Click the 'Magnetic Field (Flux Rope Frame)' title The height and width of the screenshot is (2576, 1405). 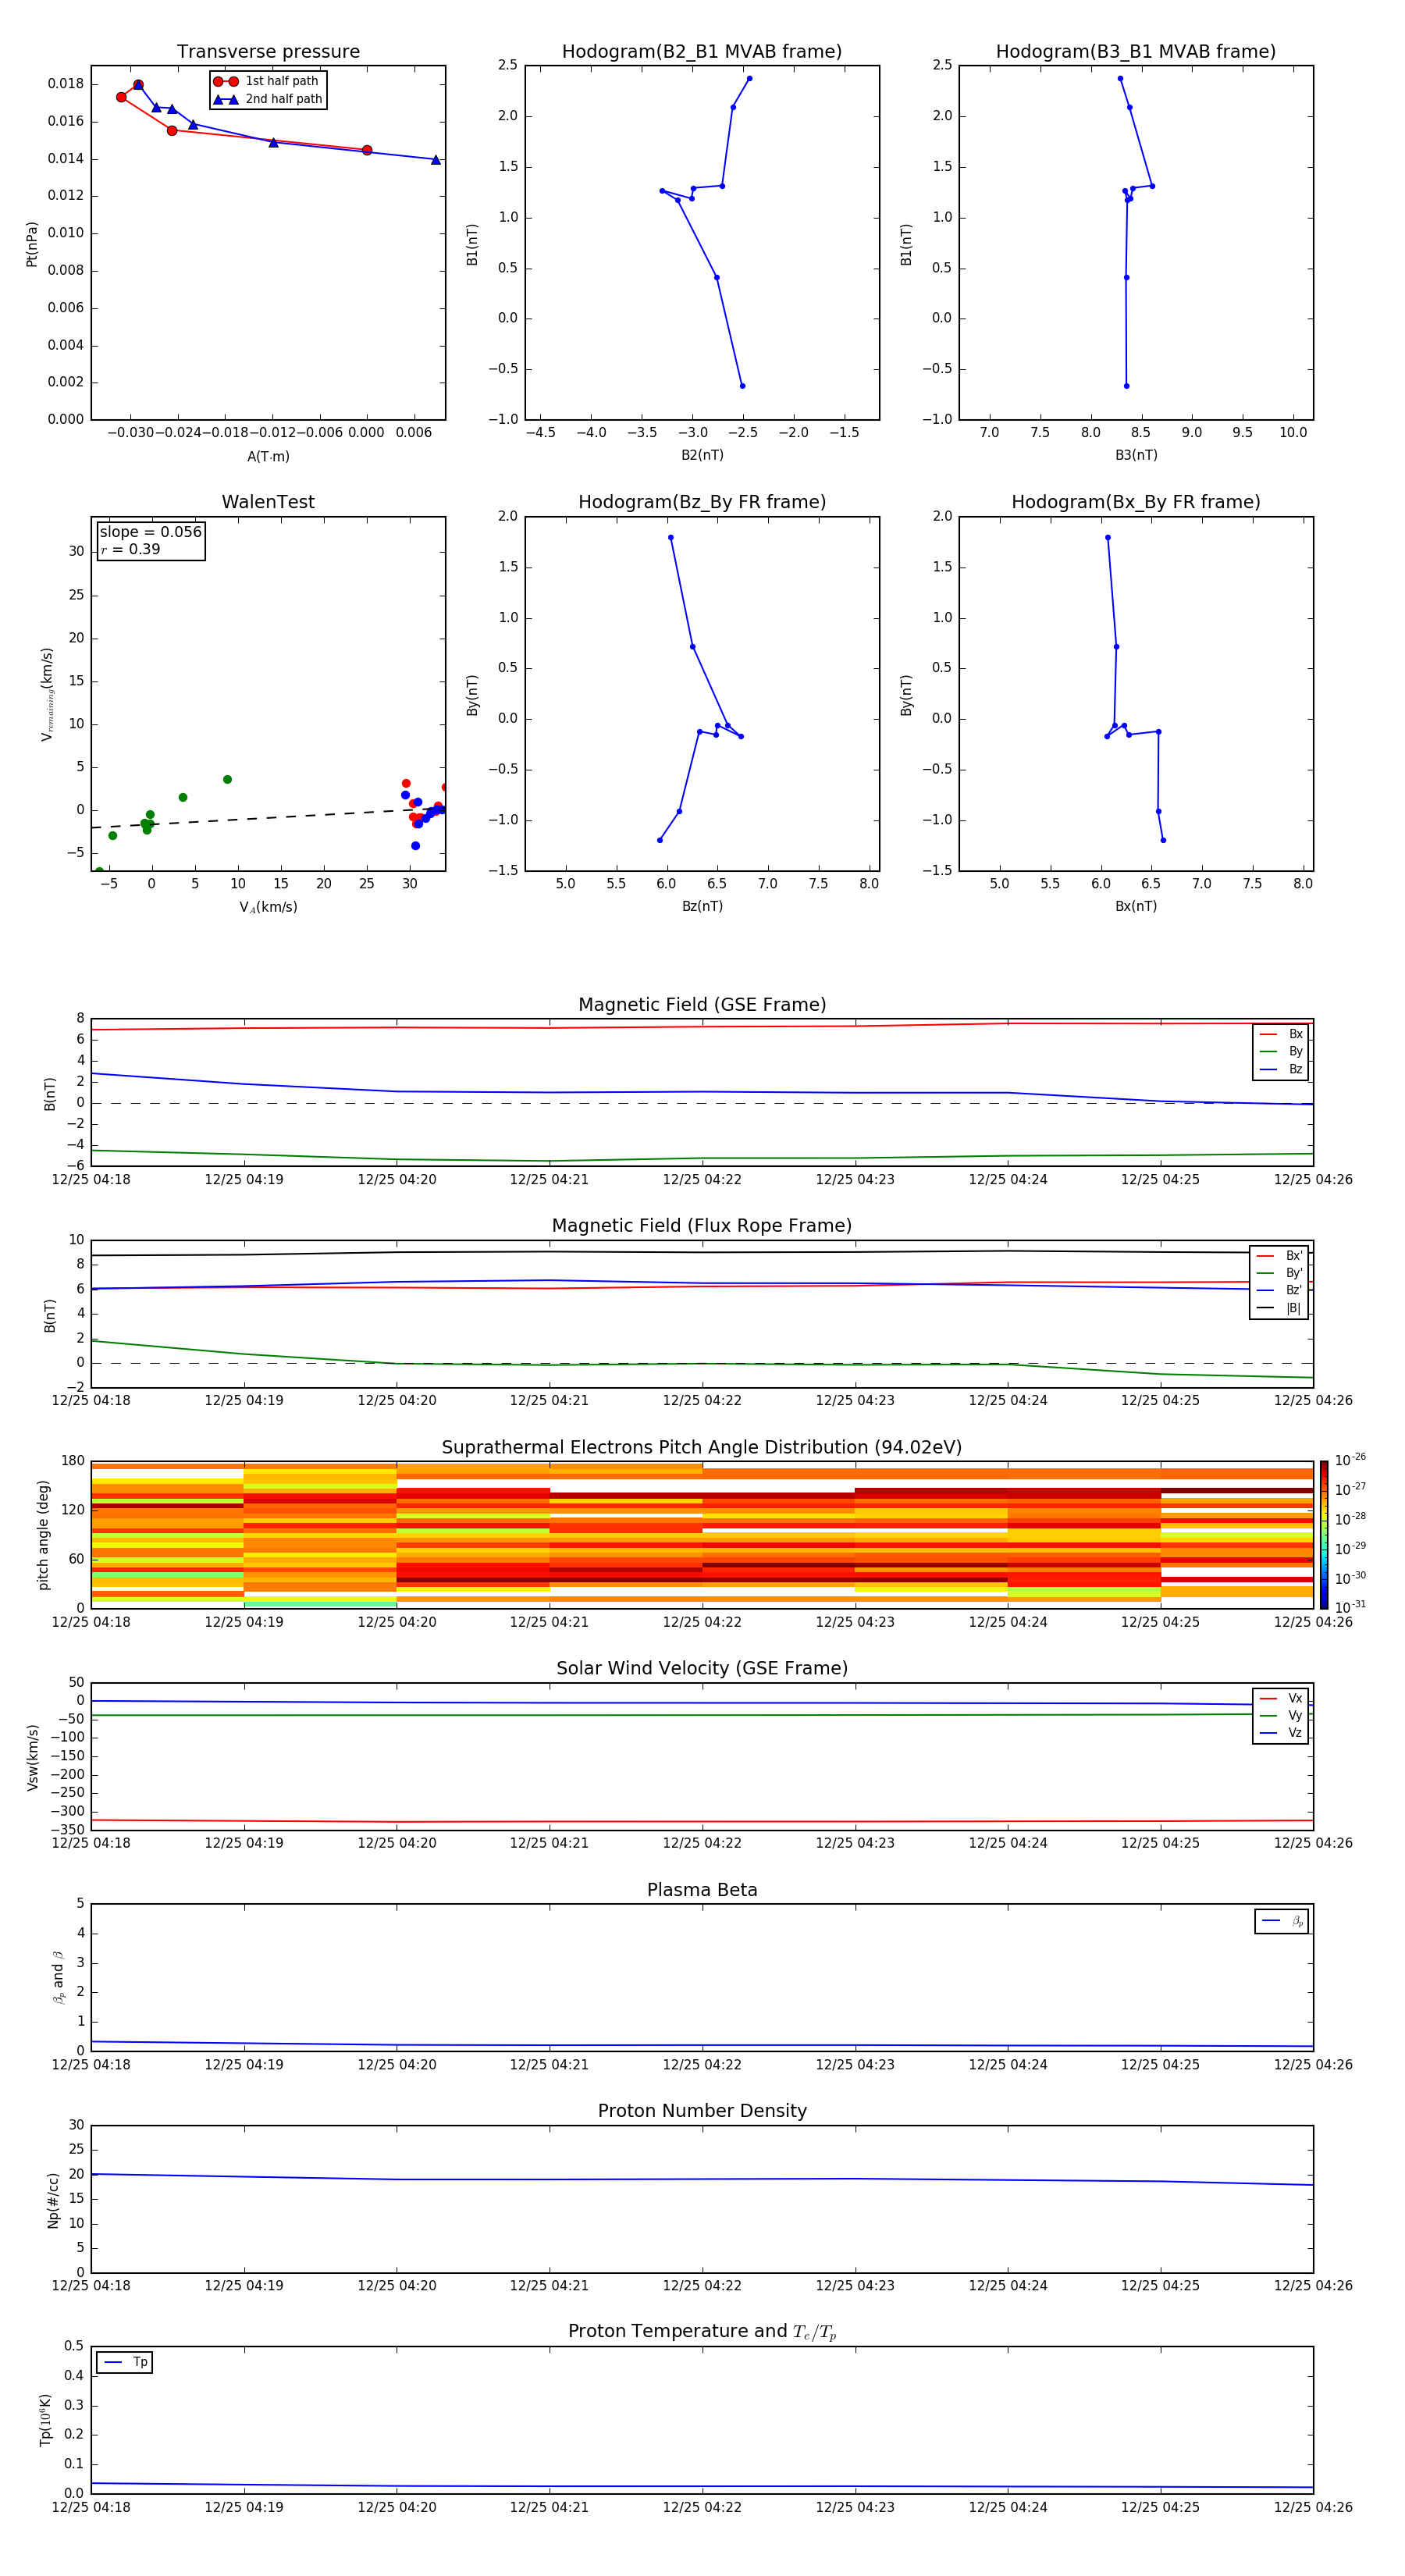tap(702, 1226)
